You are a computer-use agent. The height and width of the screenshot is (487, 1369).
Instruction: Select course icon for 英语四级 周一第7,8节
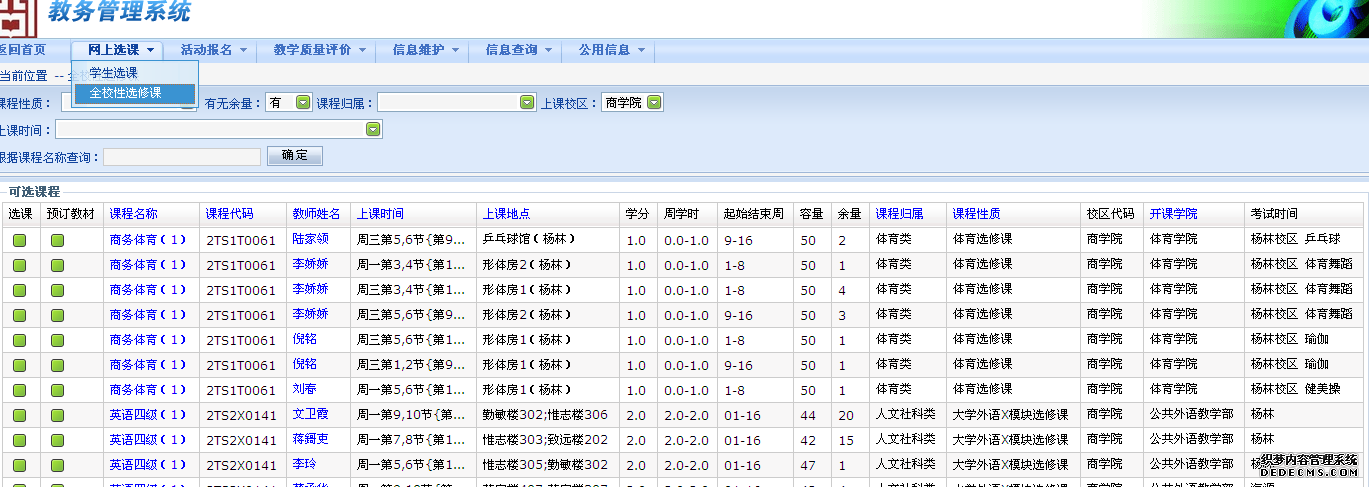pos(19,440)
